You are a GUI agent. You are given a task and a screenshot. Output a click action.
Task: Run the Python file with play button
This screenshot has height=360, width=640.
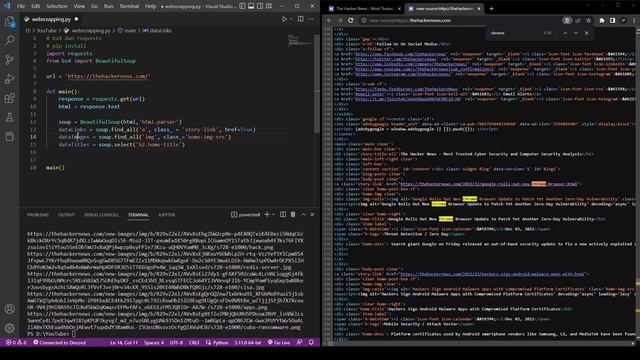pyautogui.click(x=284, y=19)
